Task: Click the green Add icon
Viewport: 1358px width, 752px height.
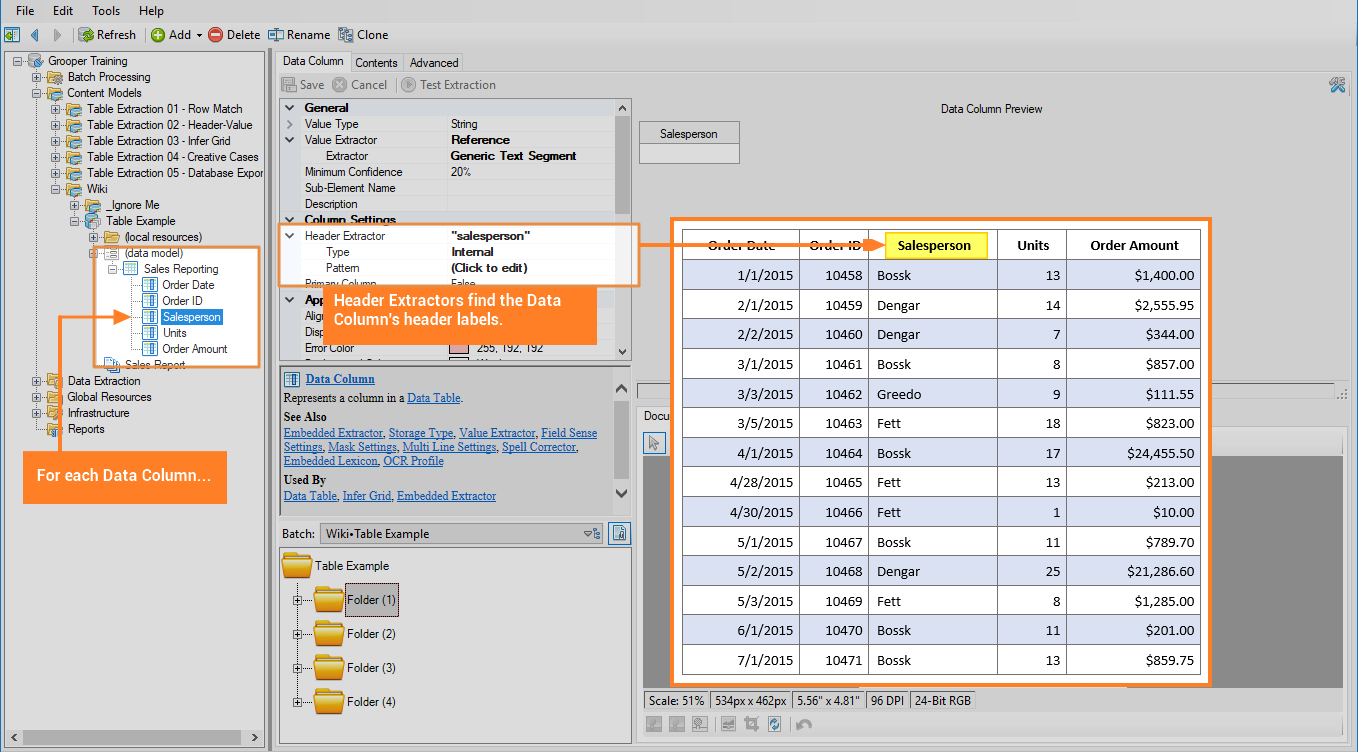Action: pos(158,35)
